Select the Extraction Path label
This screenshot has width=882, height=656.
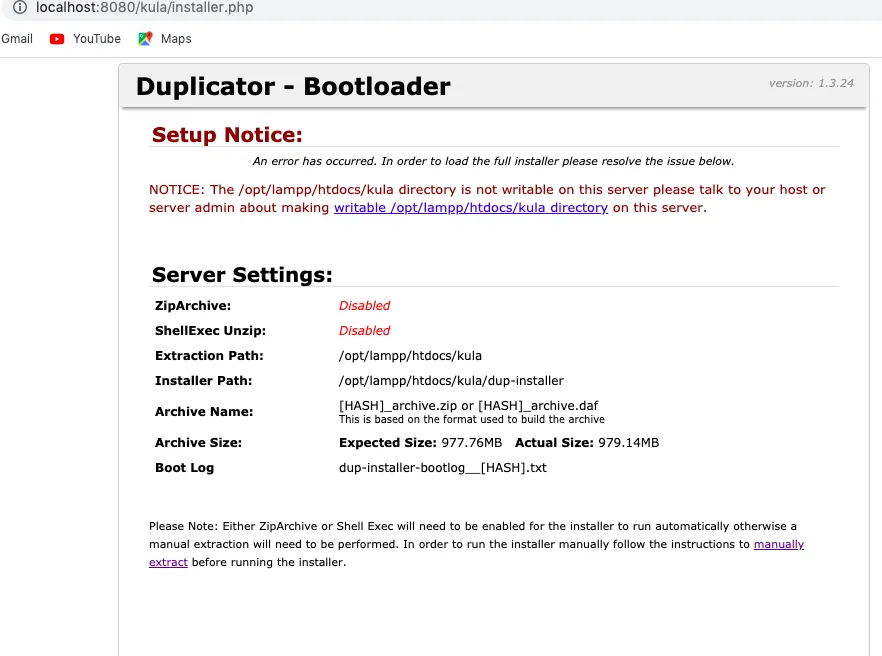(x=209, y=356)
